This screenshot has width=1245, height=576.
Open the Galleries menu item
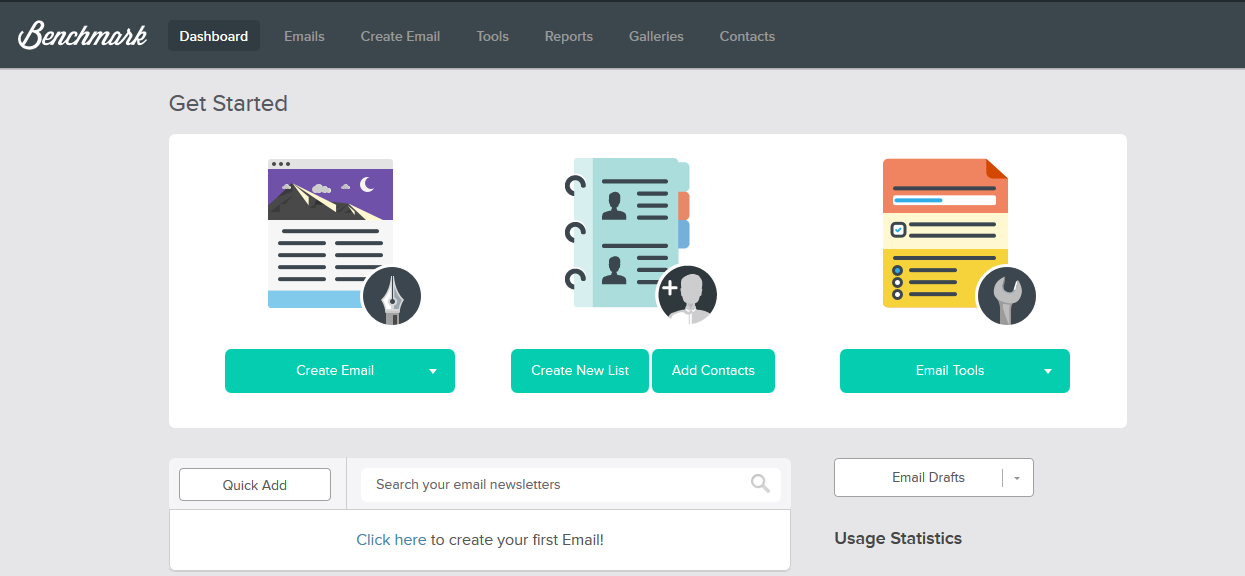(x=656, y=36)
